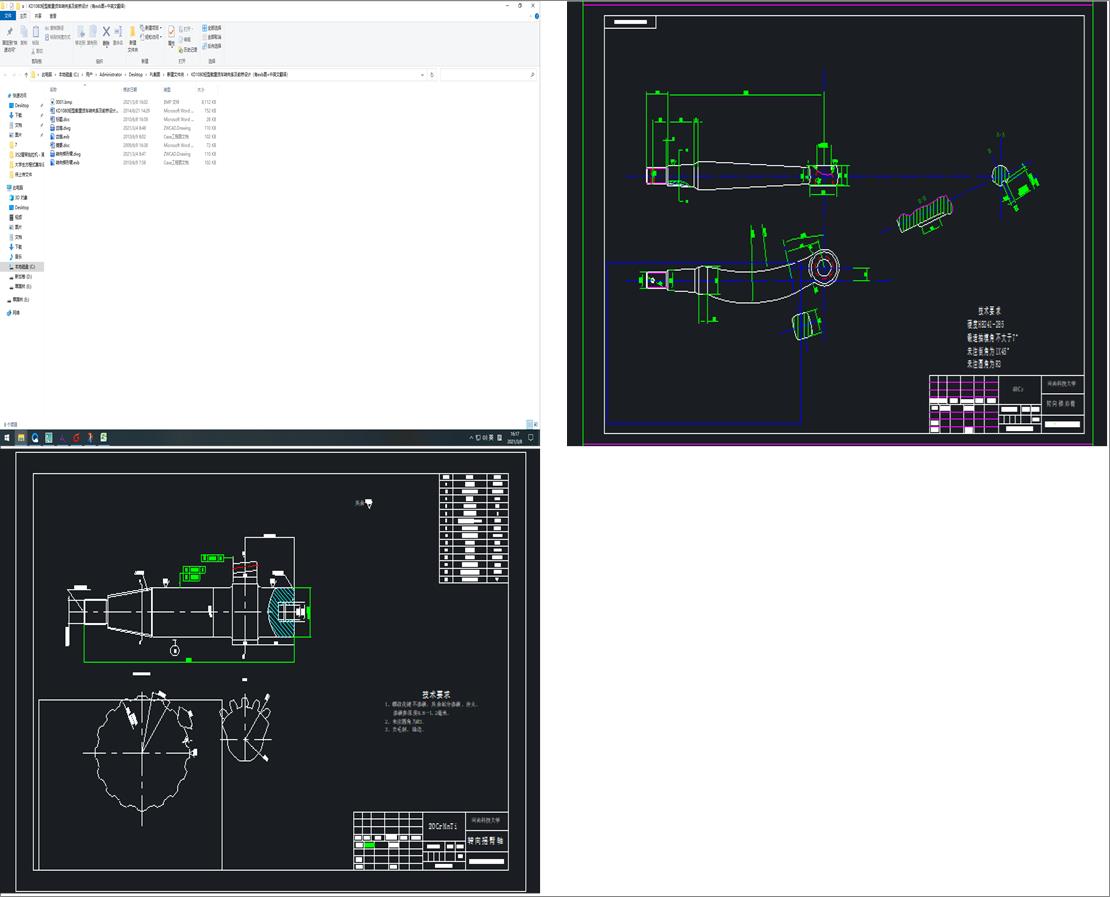Select Videos (视频) under This PC
The image size is (1110, 897).
pyautogui.click(x=17, y=217)
